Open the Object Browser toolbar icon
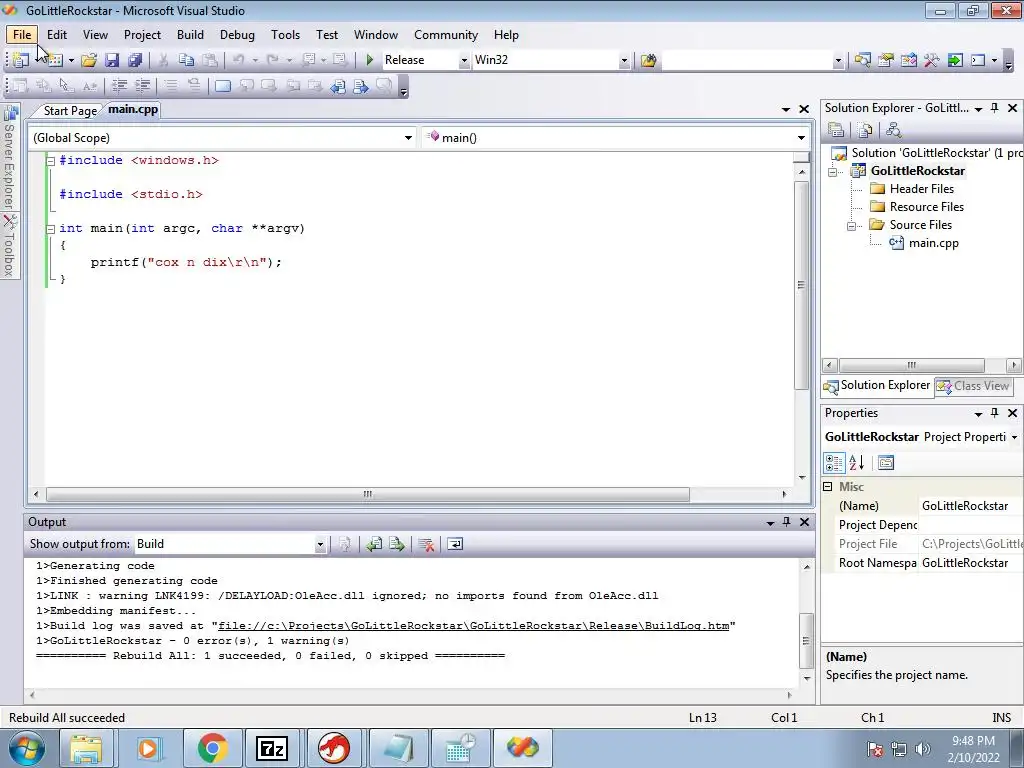The width and height of the screenshot is (1024, 768). point(908,60)
